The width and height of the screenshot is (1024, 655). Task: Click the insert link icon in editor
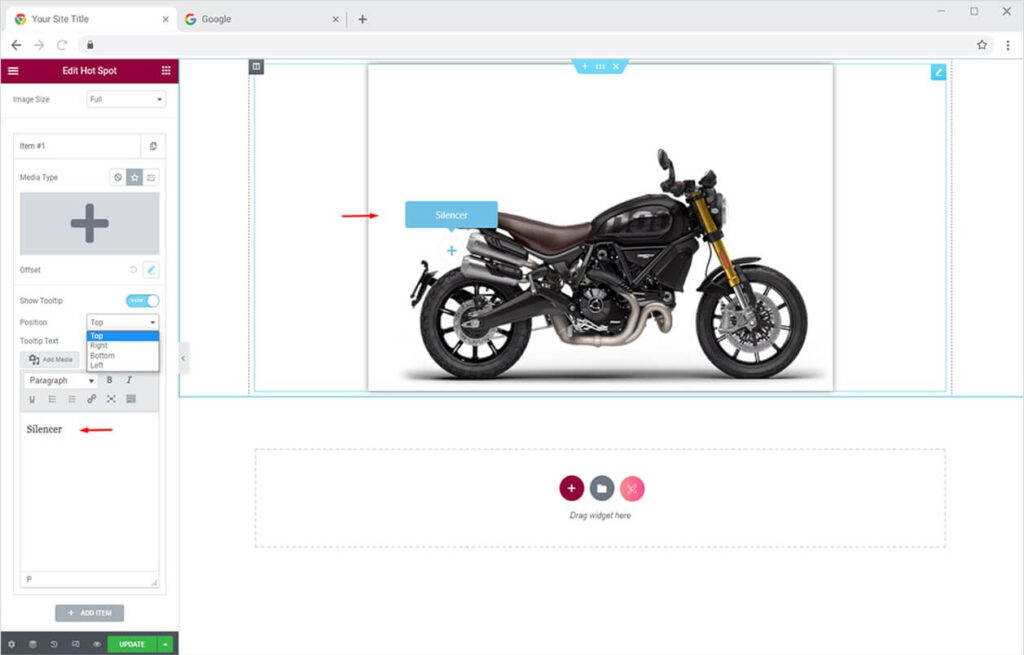(x=91, y=399)
